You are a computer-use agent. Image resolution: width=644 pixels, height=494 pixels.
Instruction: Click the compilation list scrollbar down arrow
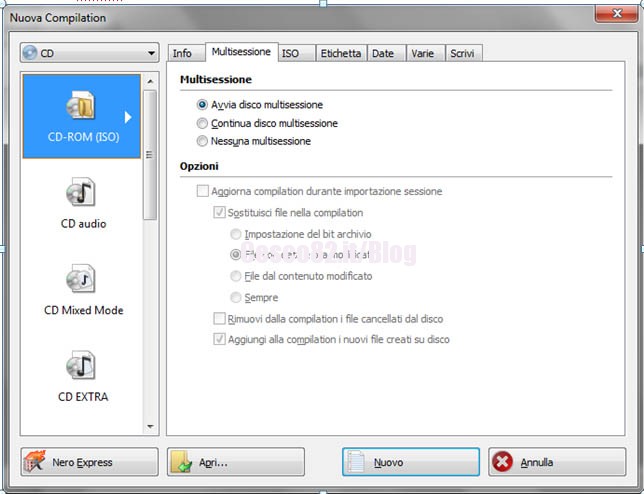click(x=150, y=427)
